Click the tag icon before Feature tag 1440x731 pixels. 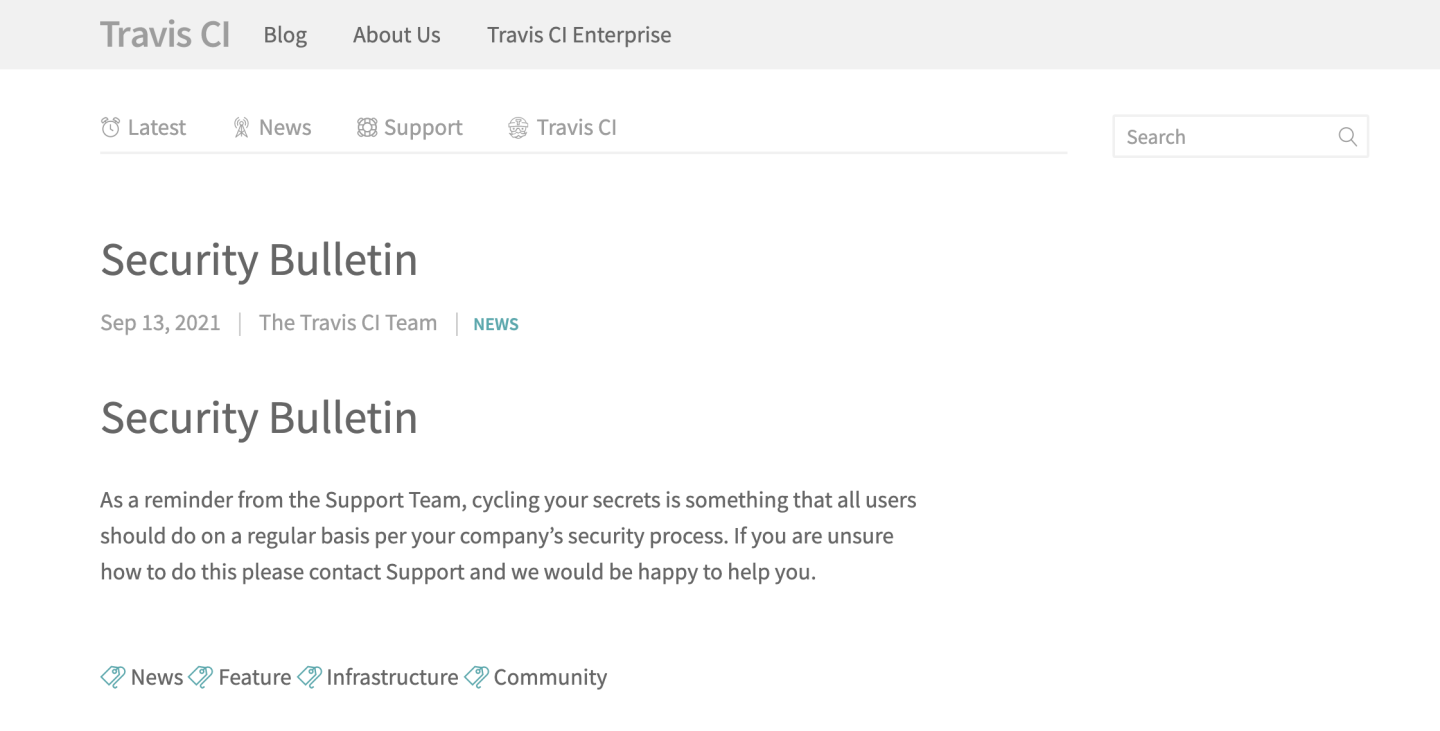[201, 677]
